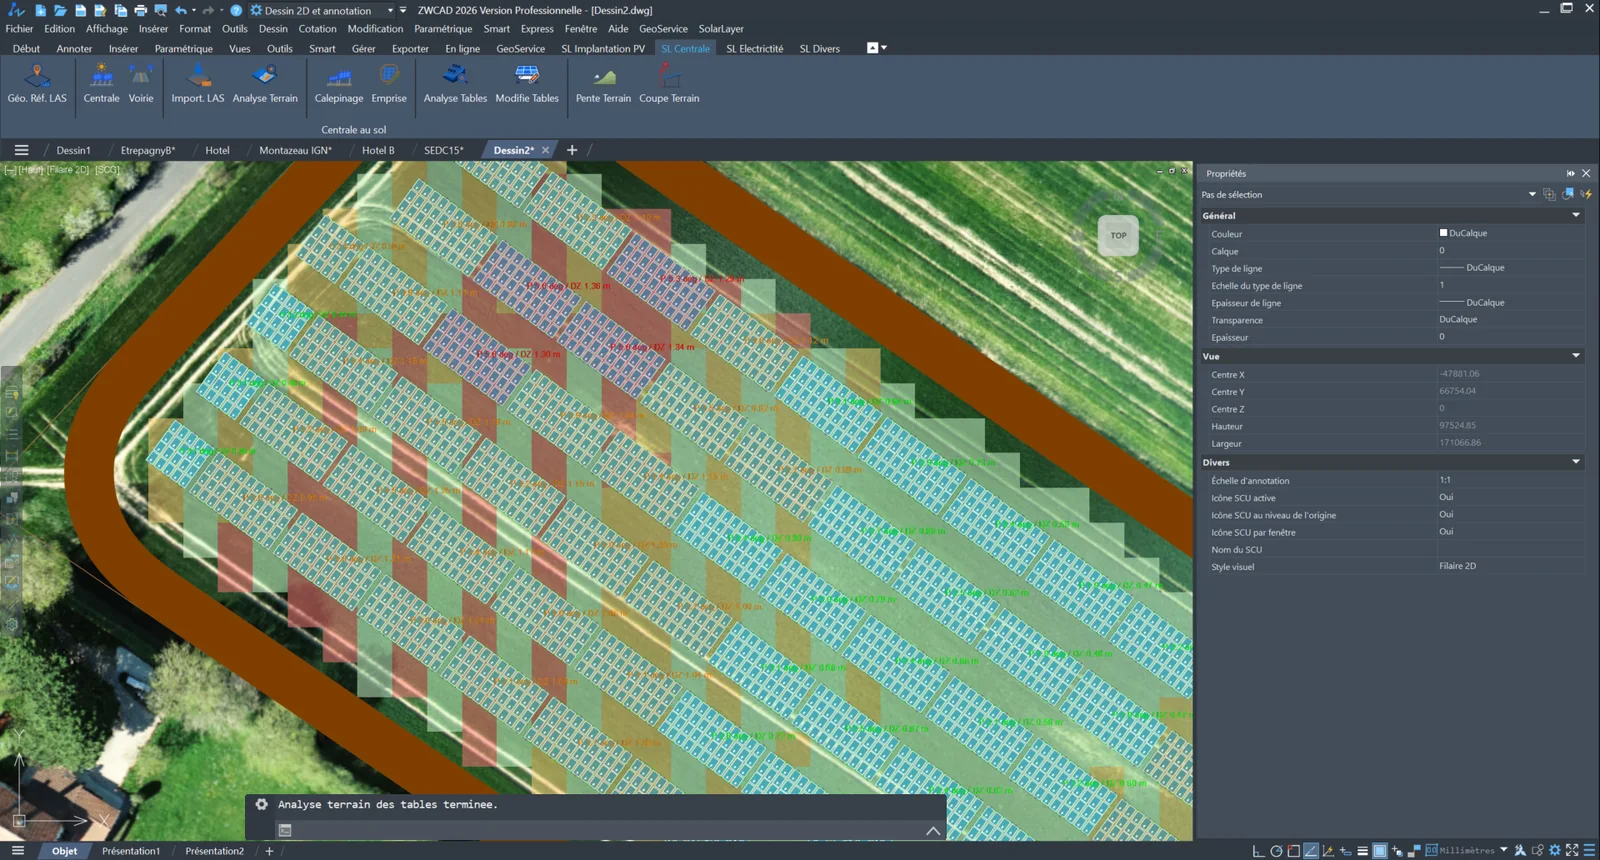Add a new layout with the plus button

(269, 851)
